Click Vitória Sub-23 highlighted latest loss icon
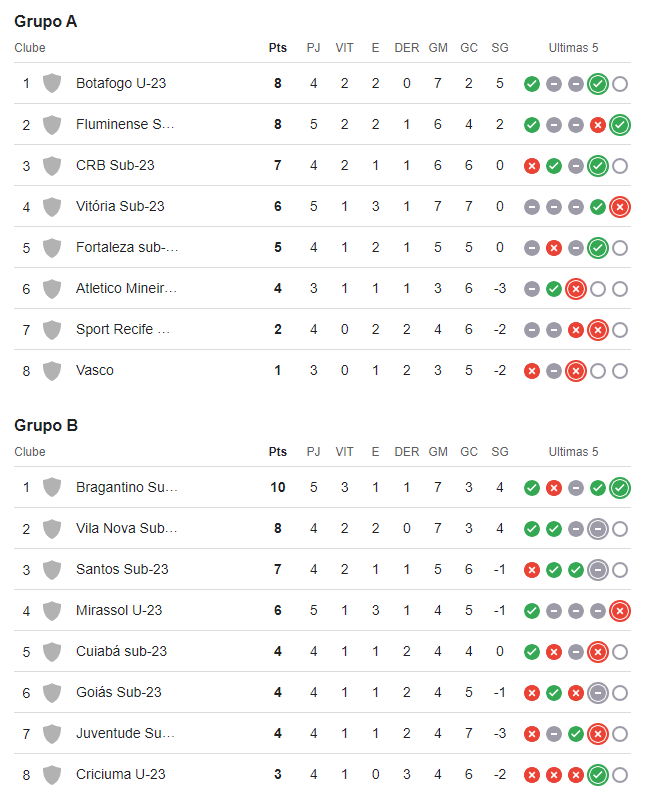The width and height of the screenshot is (665, 805). (620, 207)
